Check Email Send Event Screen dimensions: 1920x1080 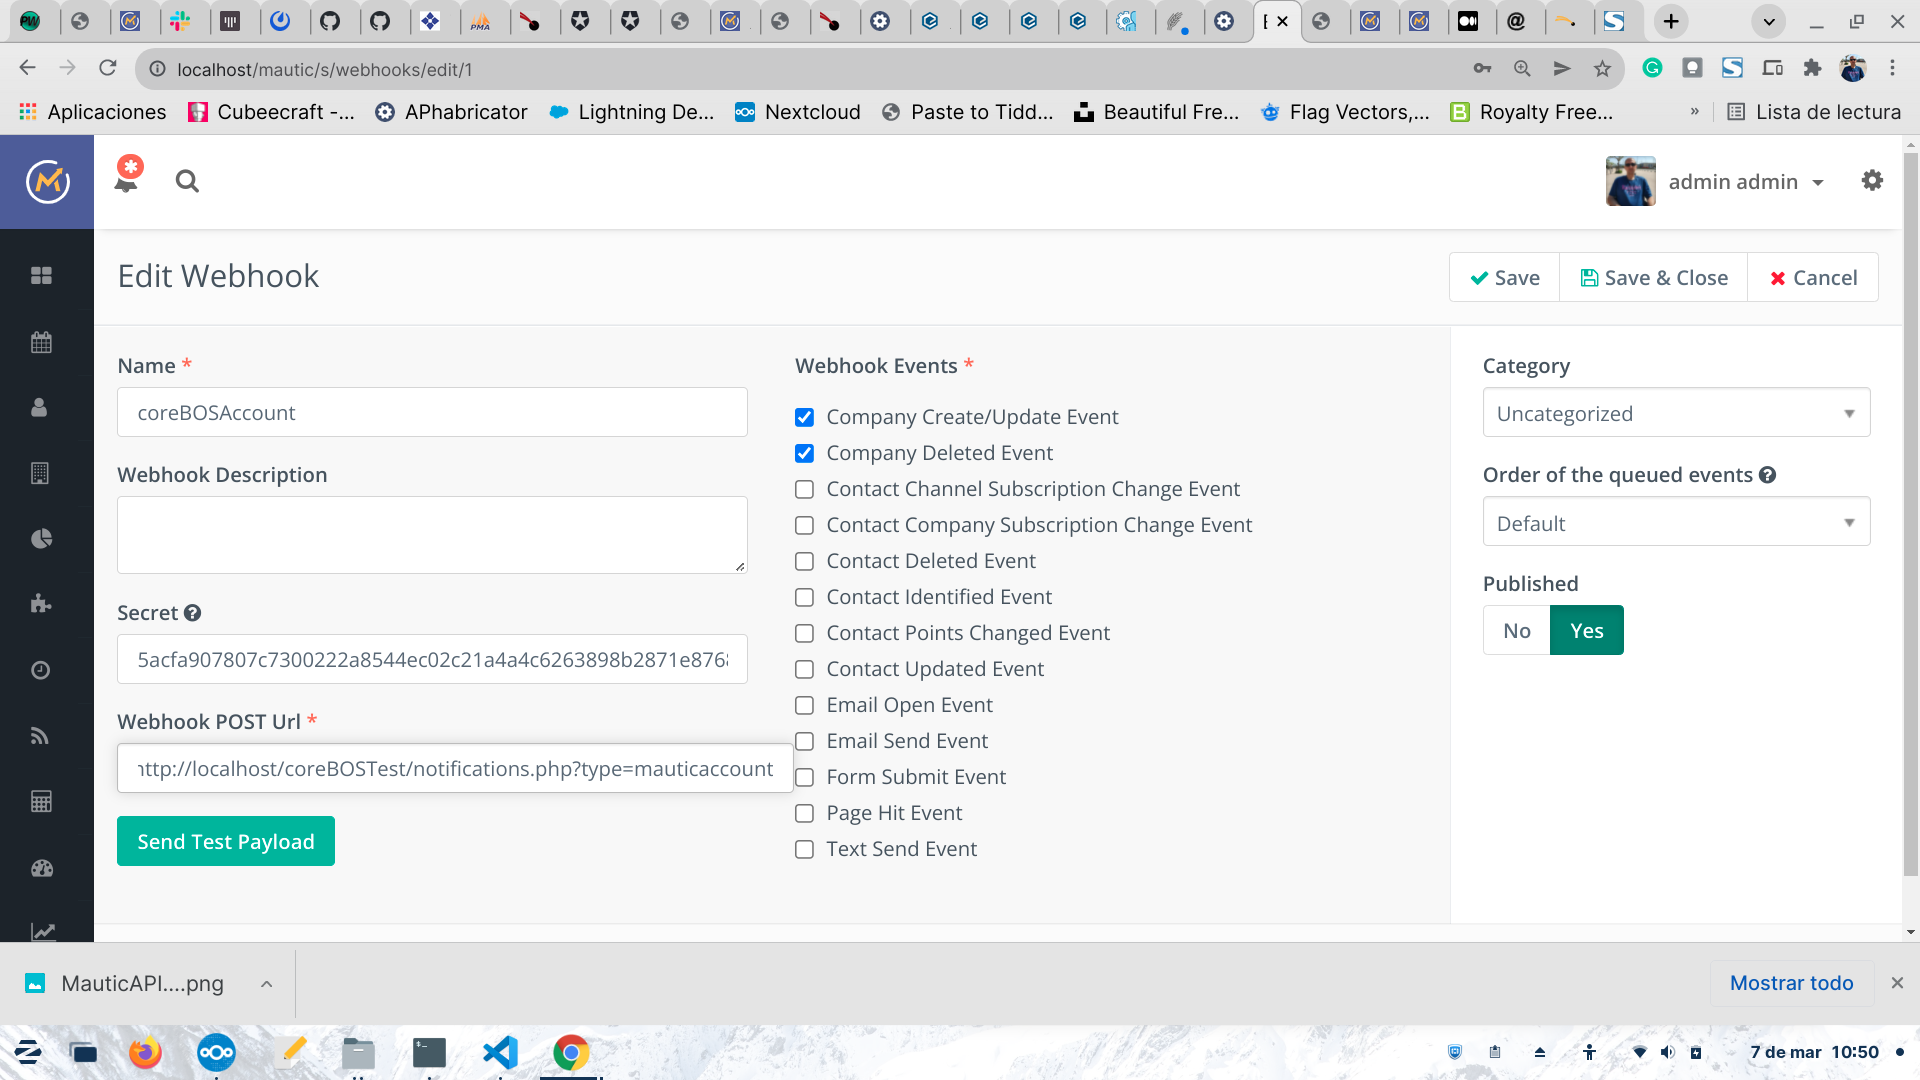(x=804, y=741)
